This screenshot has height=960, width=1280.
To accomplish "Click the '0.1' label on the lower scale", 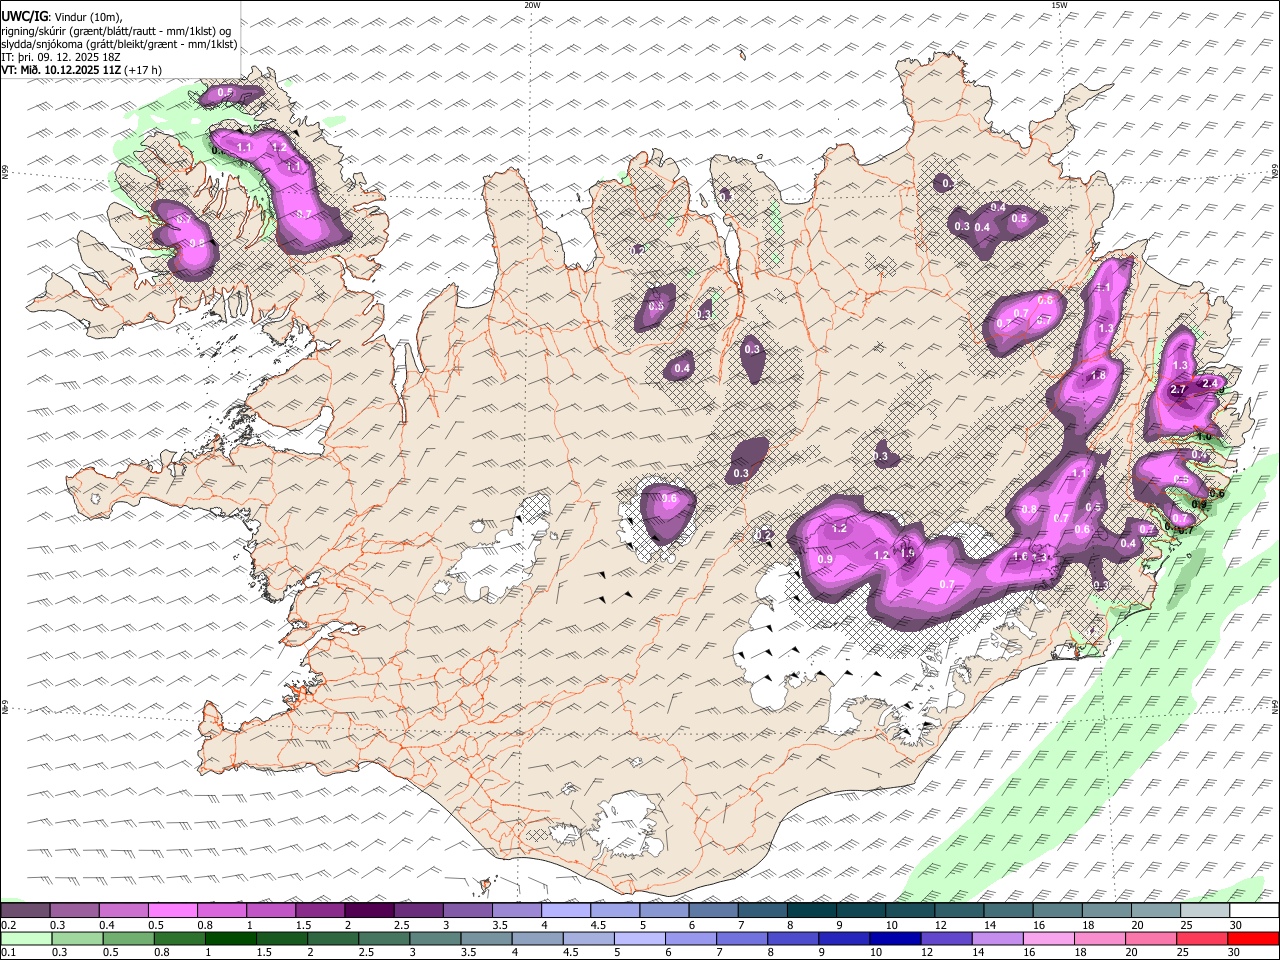I will click(x=7, y=953).
